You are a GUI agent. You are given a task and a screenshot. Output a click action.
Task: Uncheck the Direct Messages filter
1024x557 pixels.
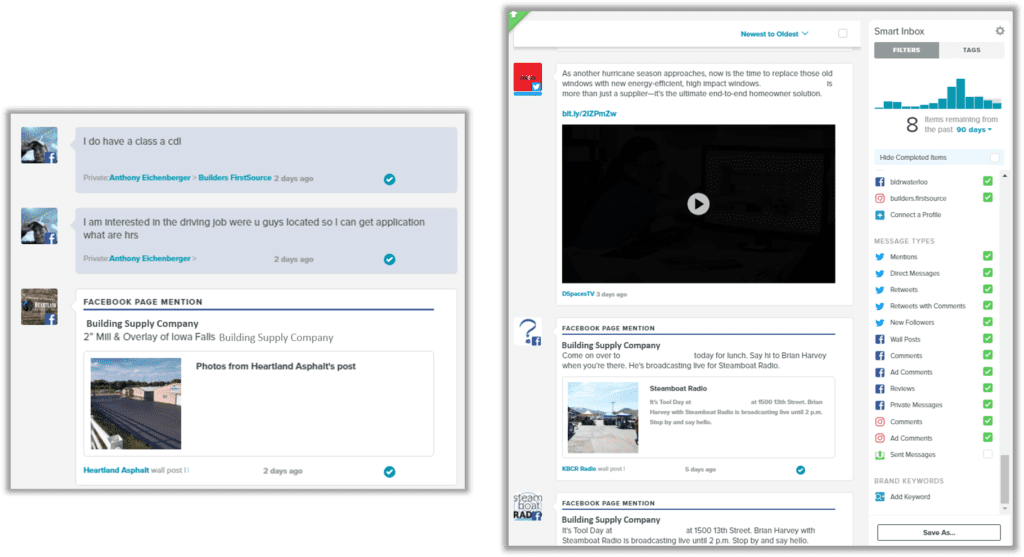pos(987,272)
